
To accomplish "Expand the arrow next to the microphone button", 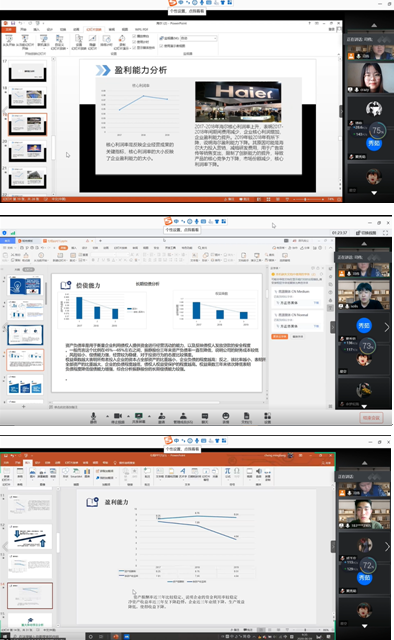I will pyautogui.click(x=108, y=416).
